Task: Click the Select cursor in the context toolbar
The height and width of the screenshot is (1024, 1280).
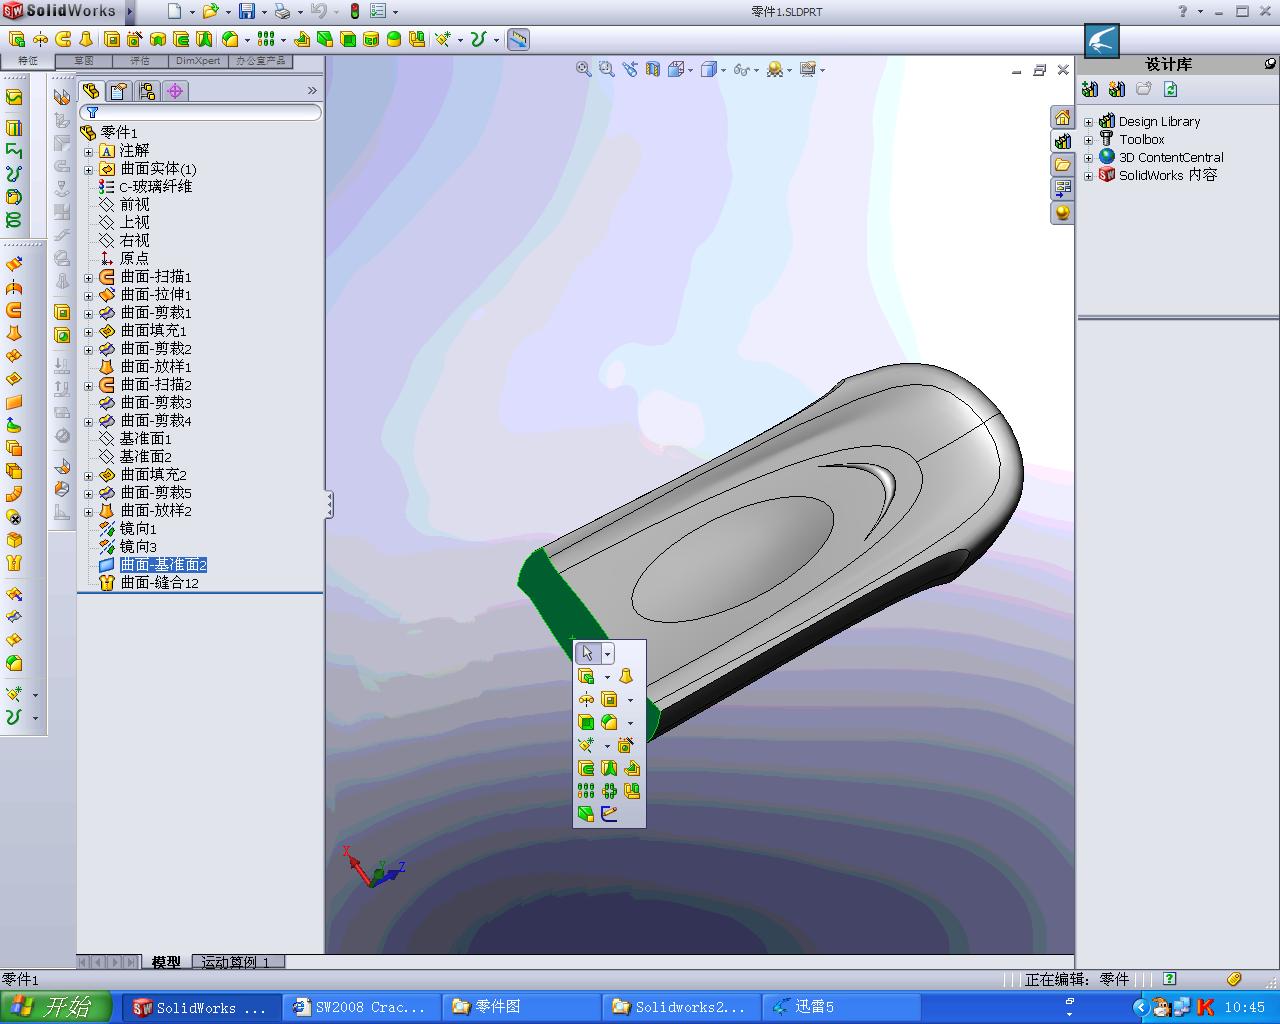Action: point(587,653)
